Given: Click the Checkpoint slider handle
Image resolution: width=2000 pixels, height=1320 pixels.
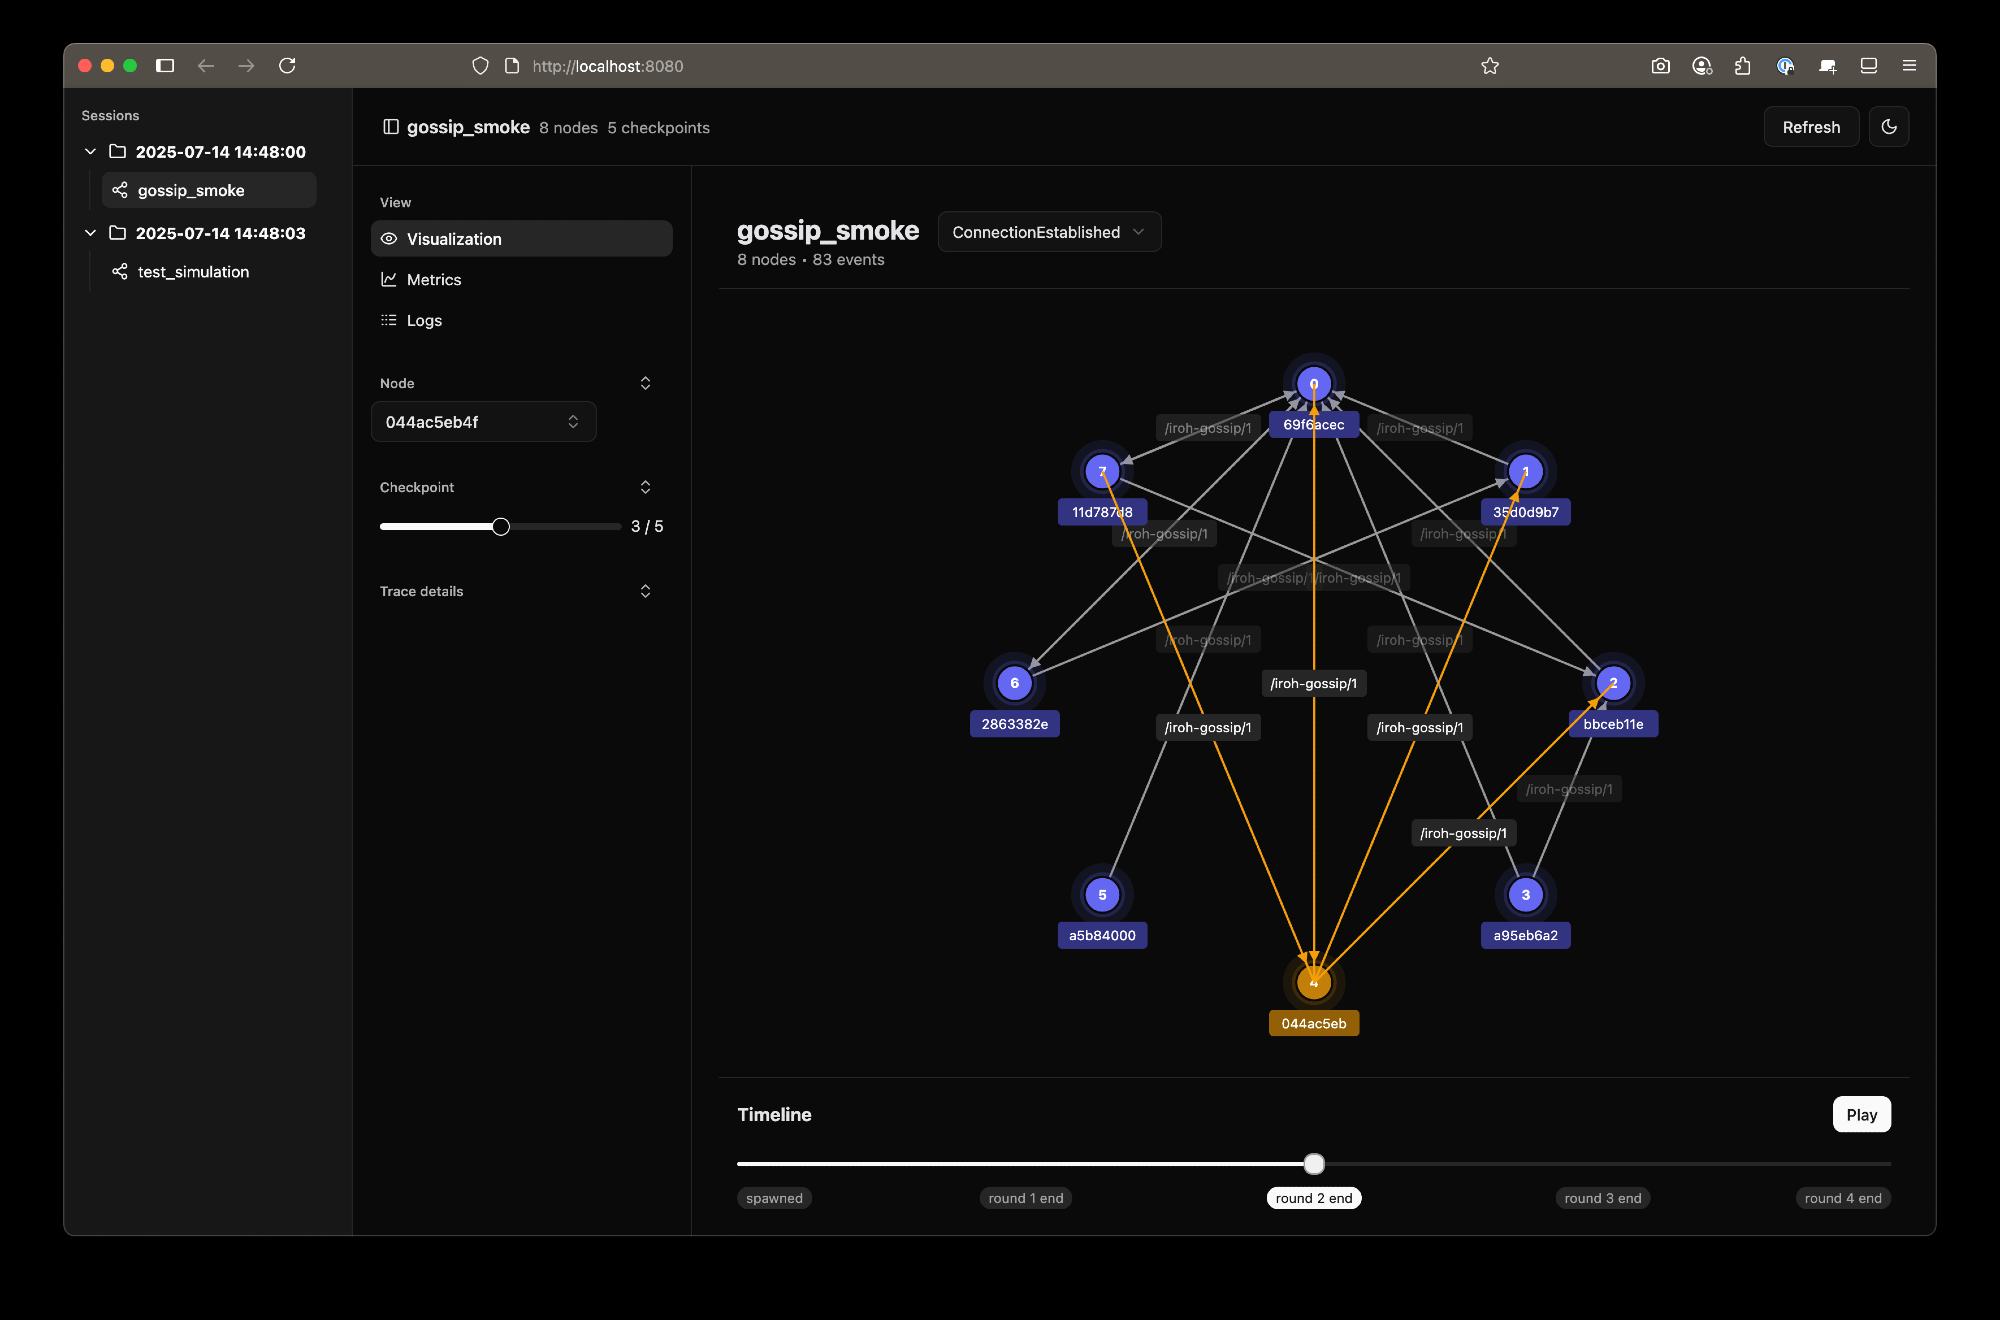Looking at the screenshot, I should click(x=501, y=527).
